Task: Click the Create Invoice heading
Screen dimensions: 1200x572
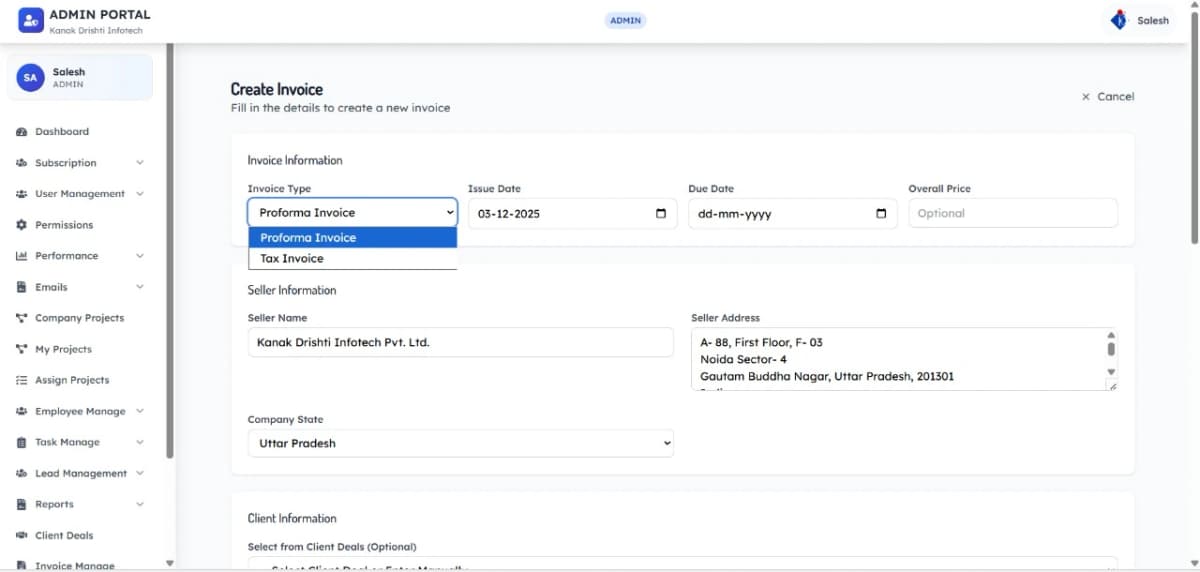Action: point(277,89)
